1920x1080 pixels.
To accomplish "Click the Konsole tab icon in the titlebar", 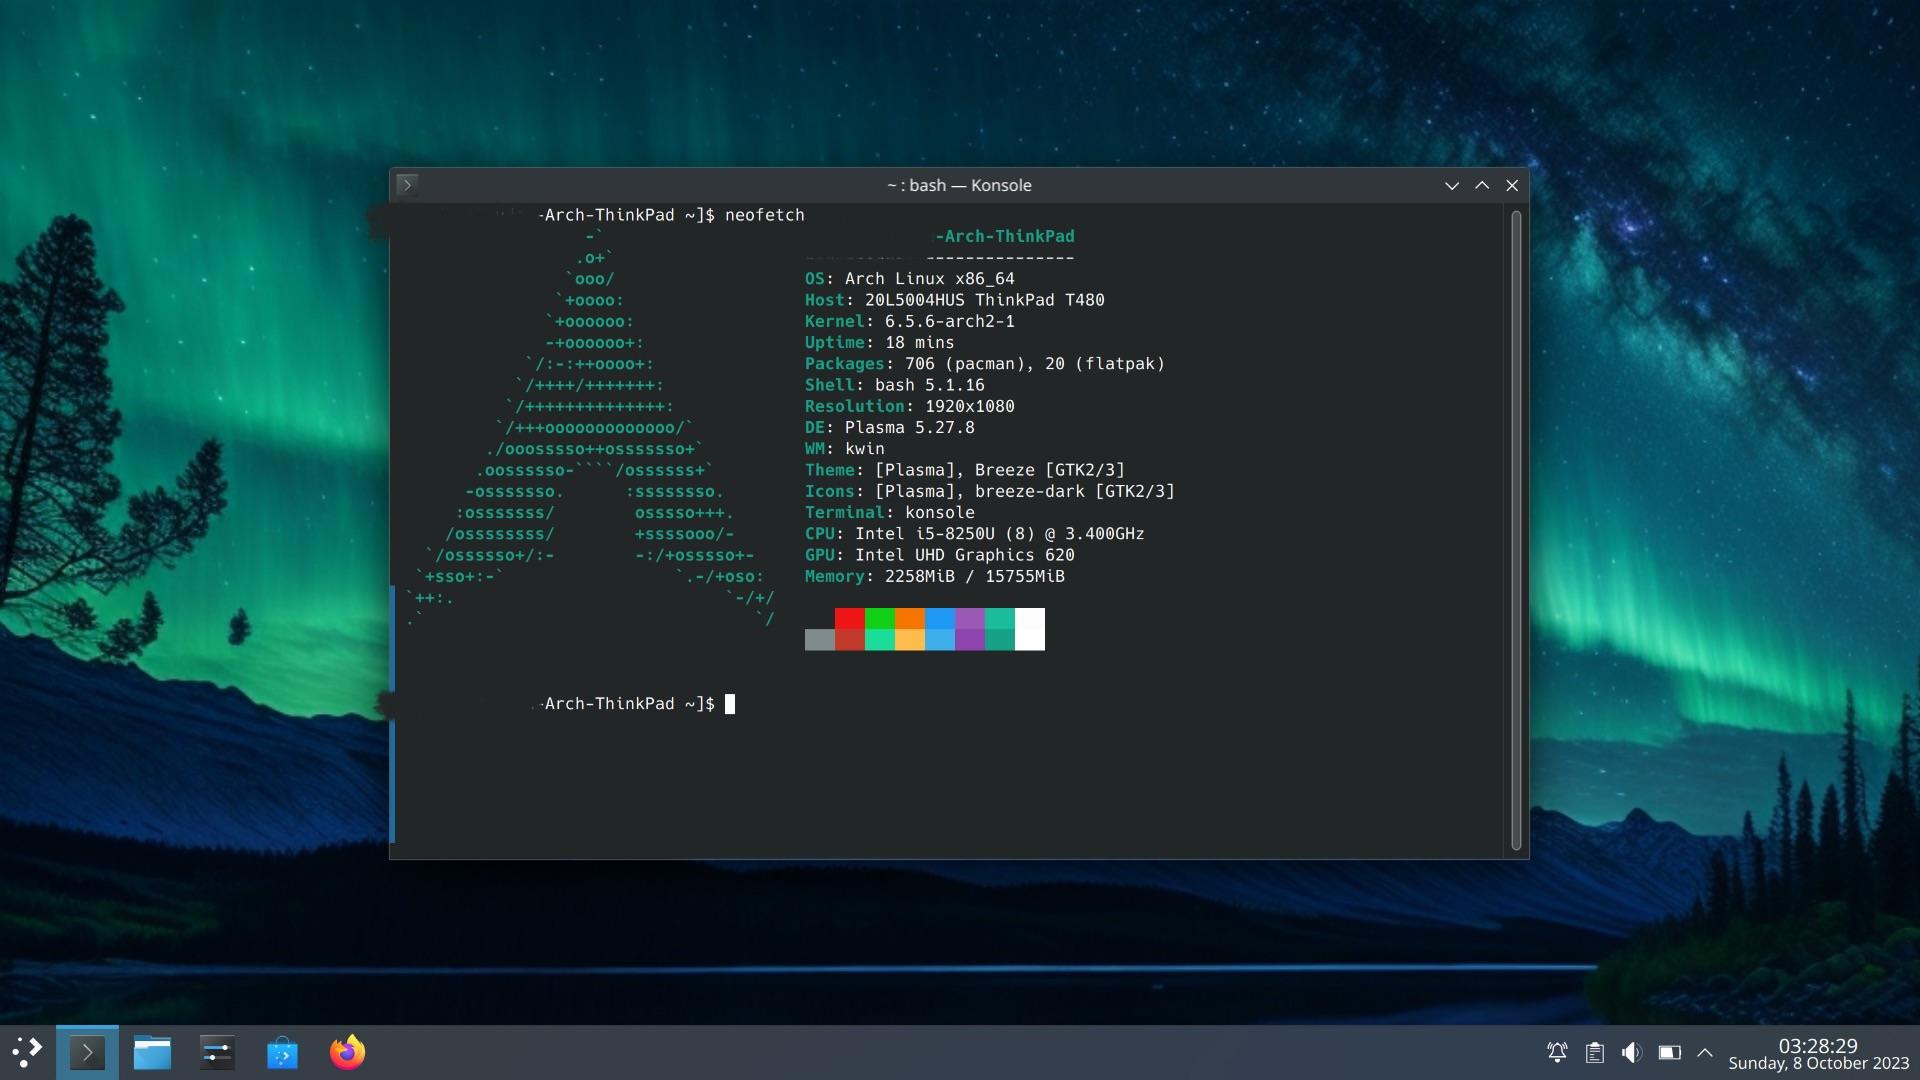I will (408, 185).
